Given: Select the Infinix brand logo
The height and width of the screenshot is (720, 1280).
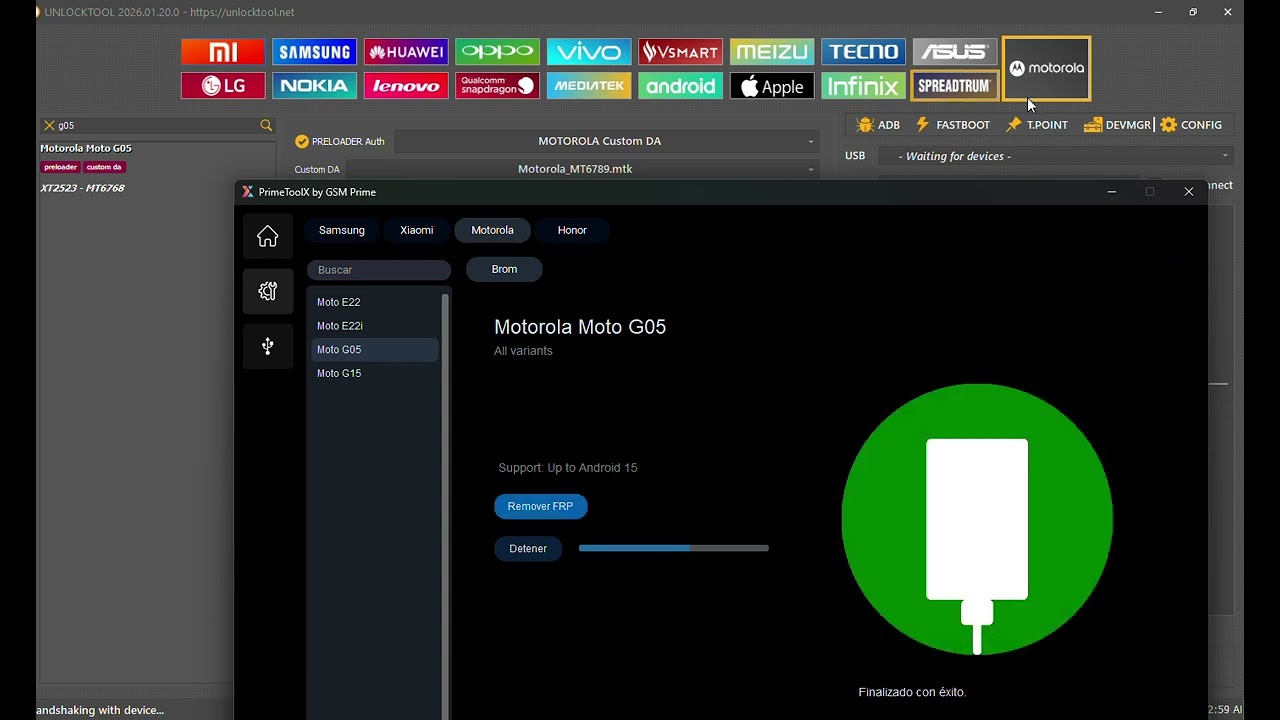Looking at the screenshot, I should [x=863, y=86].
